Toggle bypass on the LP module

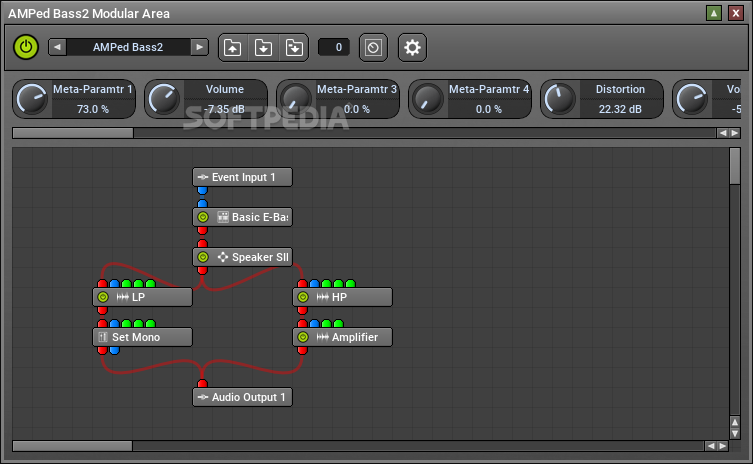pos(103,297)
